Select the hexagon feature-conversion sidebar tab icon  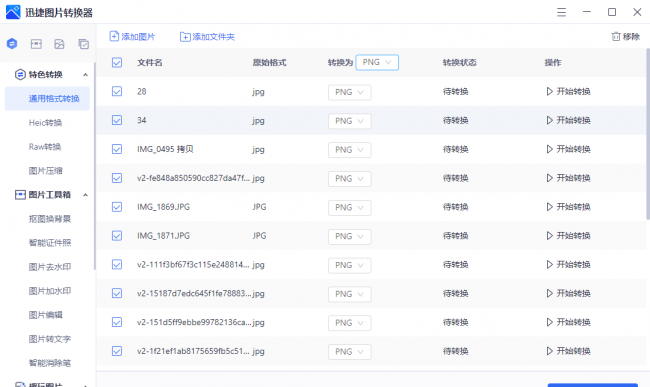(12, 43)
